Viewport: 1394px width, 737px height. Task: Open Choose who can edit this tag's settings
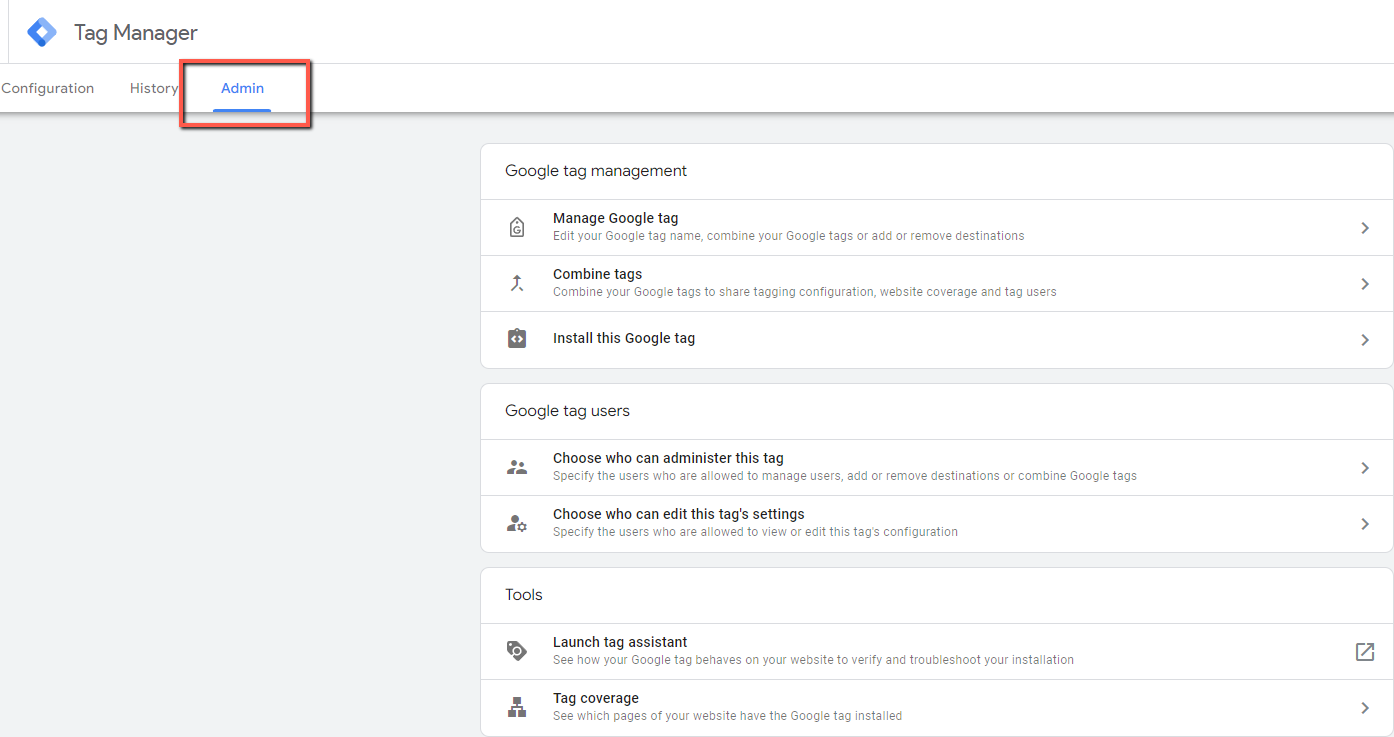pos(937,523)
